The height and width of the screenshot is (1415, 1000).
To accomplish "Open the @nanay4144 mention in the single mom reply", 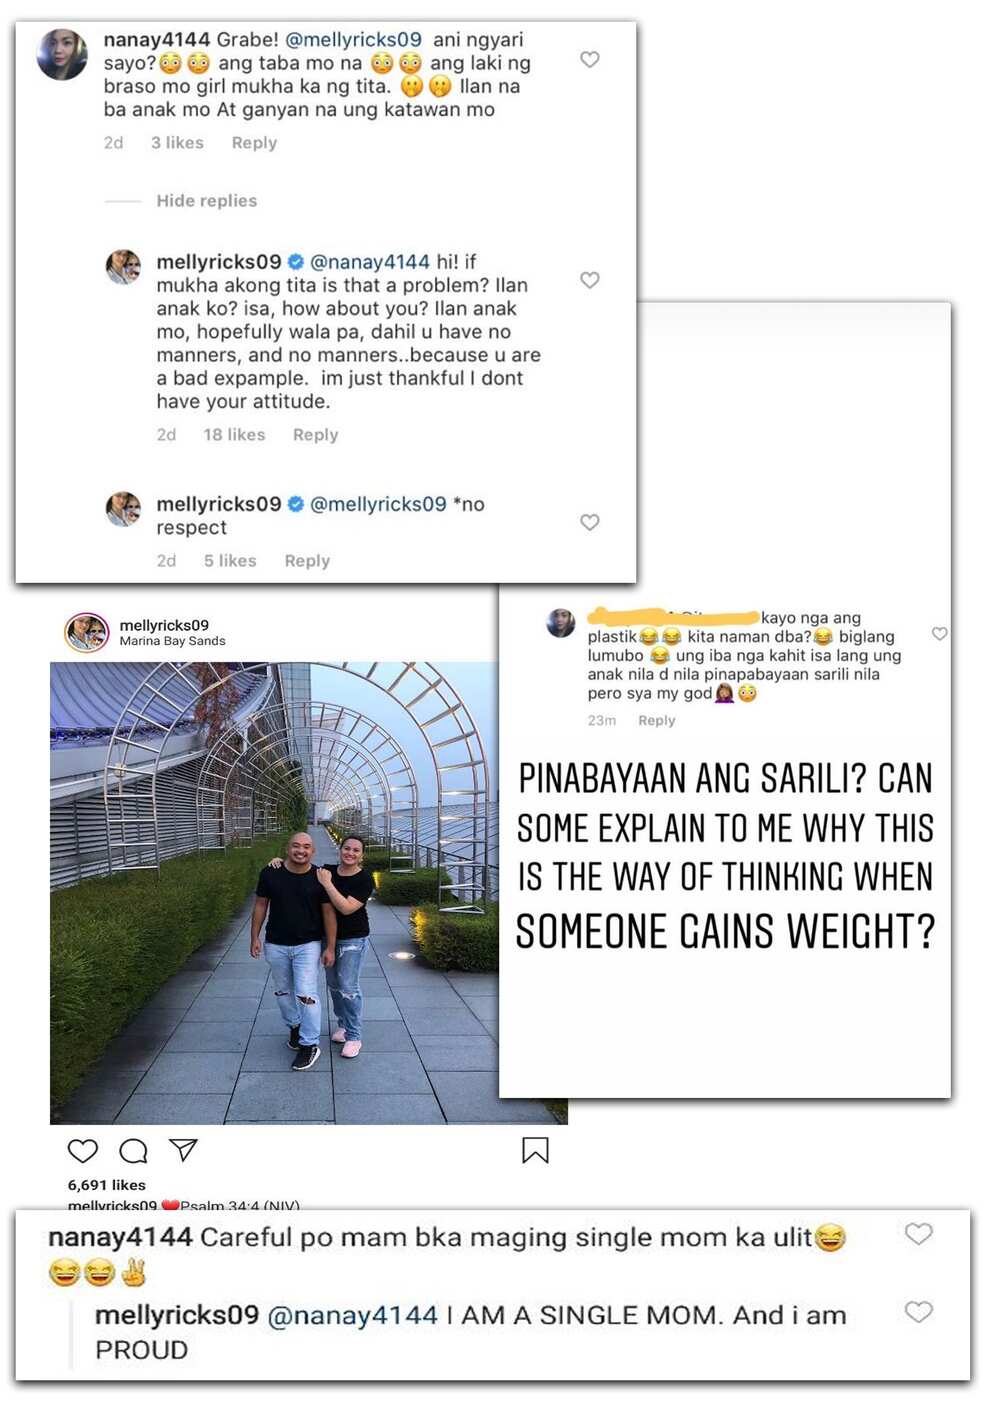I will click(x=352, y=1315).
